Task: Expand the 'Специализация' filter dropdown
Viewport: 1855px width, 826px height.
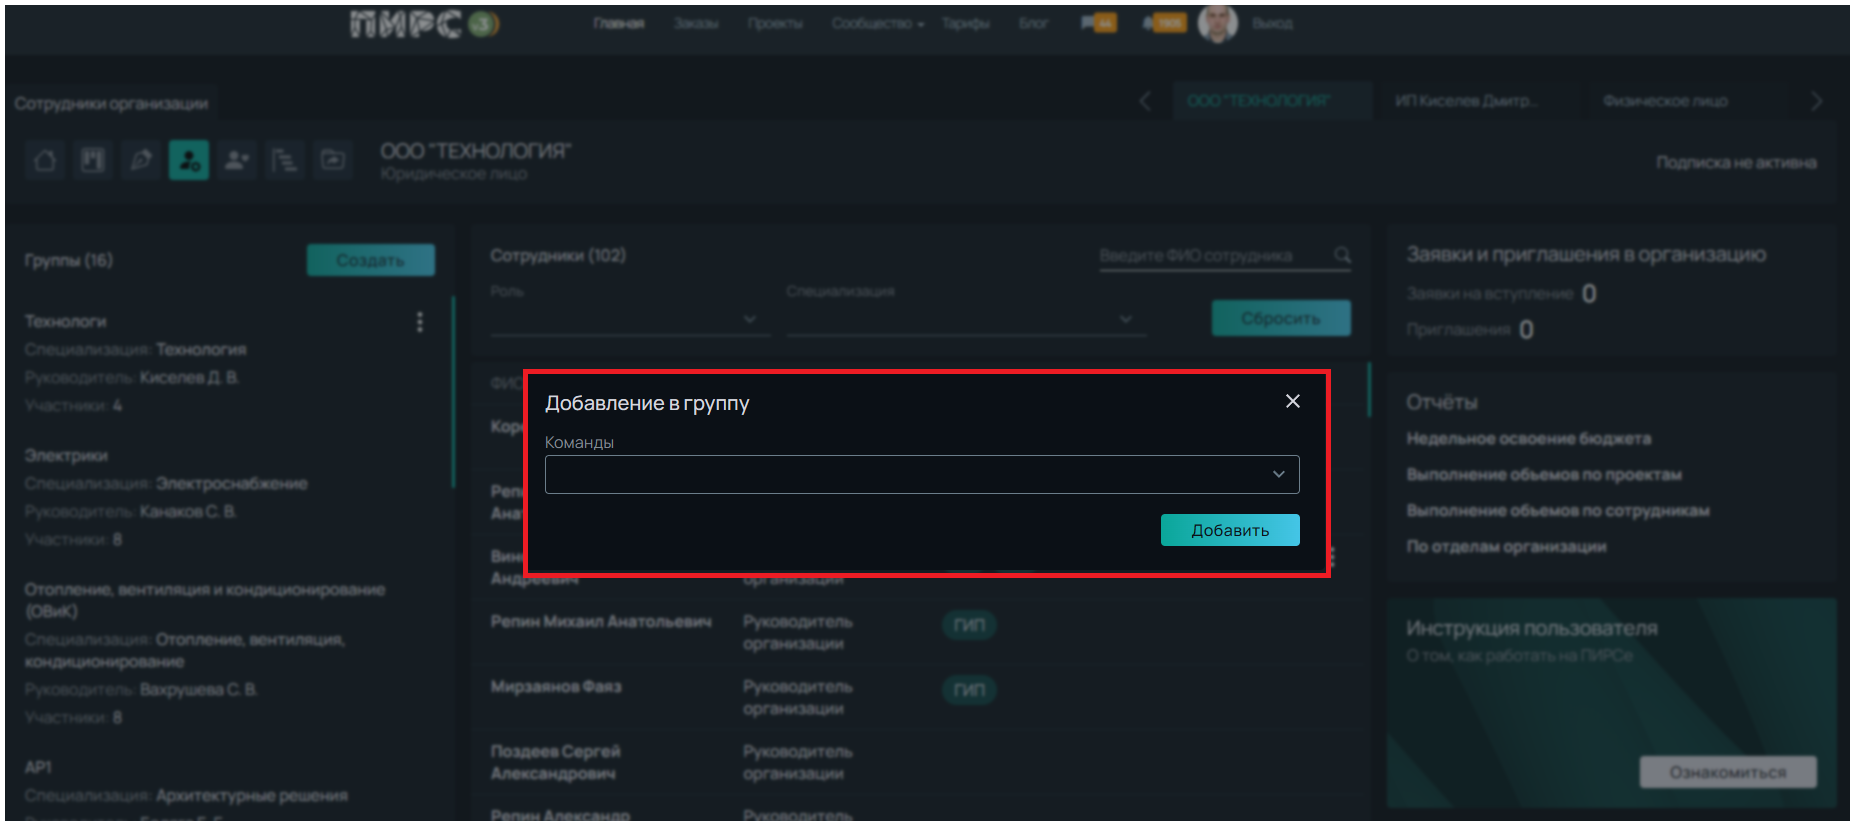Action: pos(965,319)
